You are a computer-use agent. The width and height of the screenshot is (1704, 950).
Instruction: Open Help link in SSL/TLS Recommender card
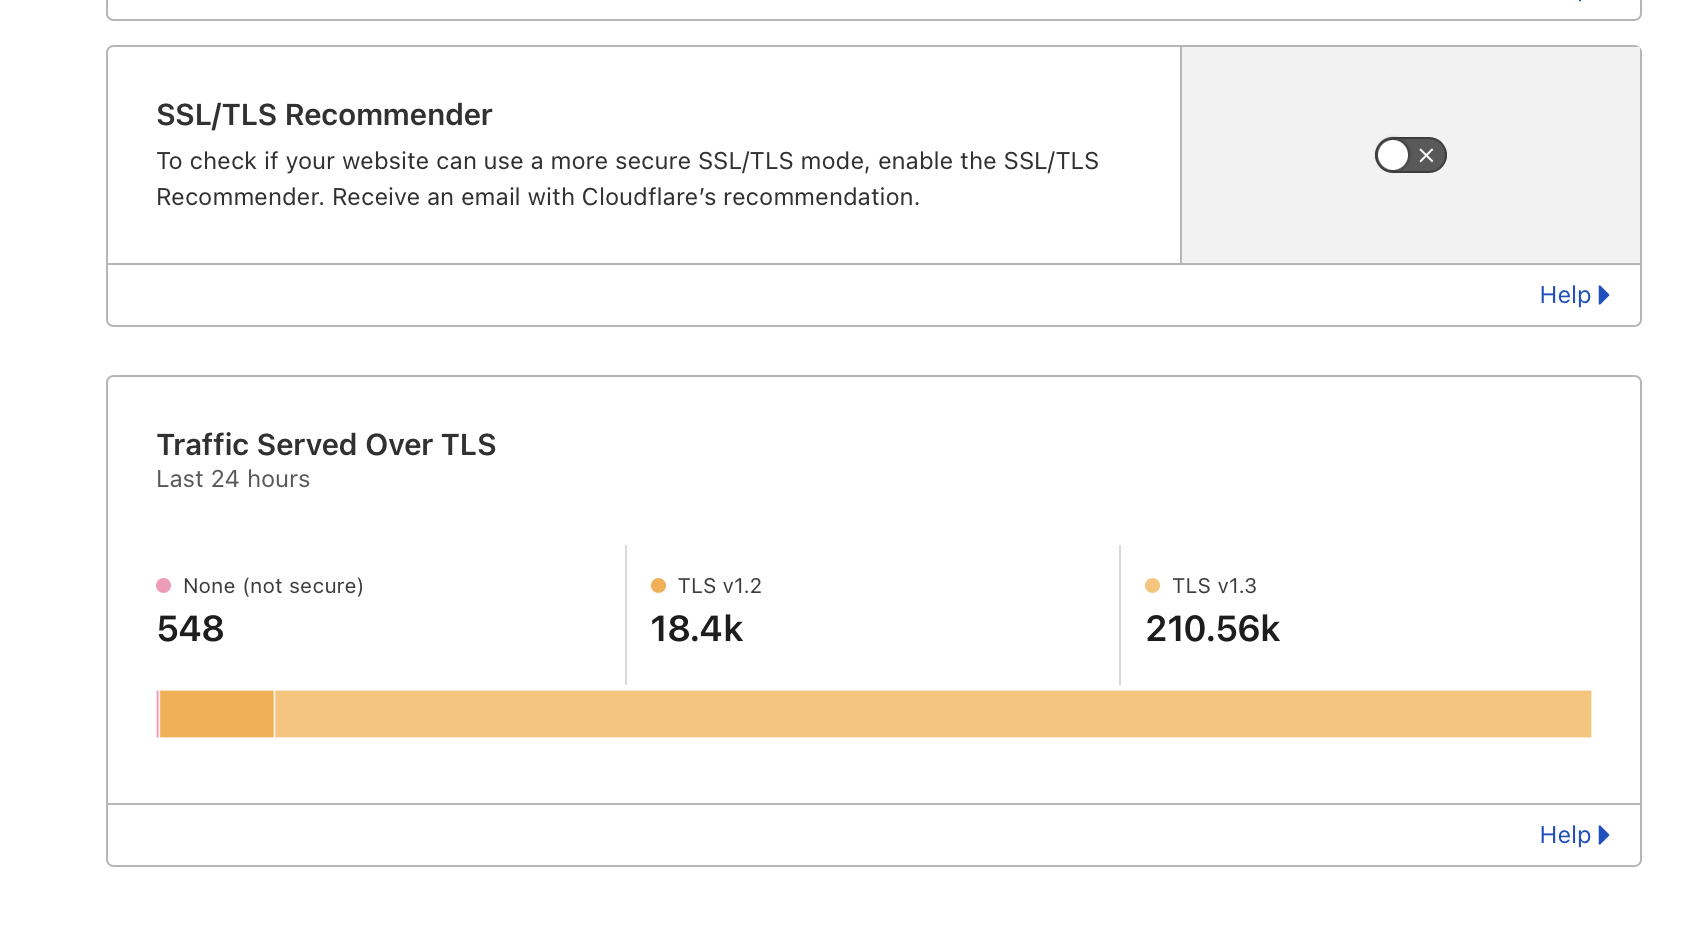click(x=1564, y=295)
